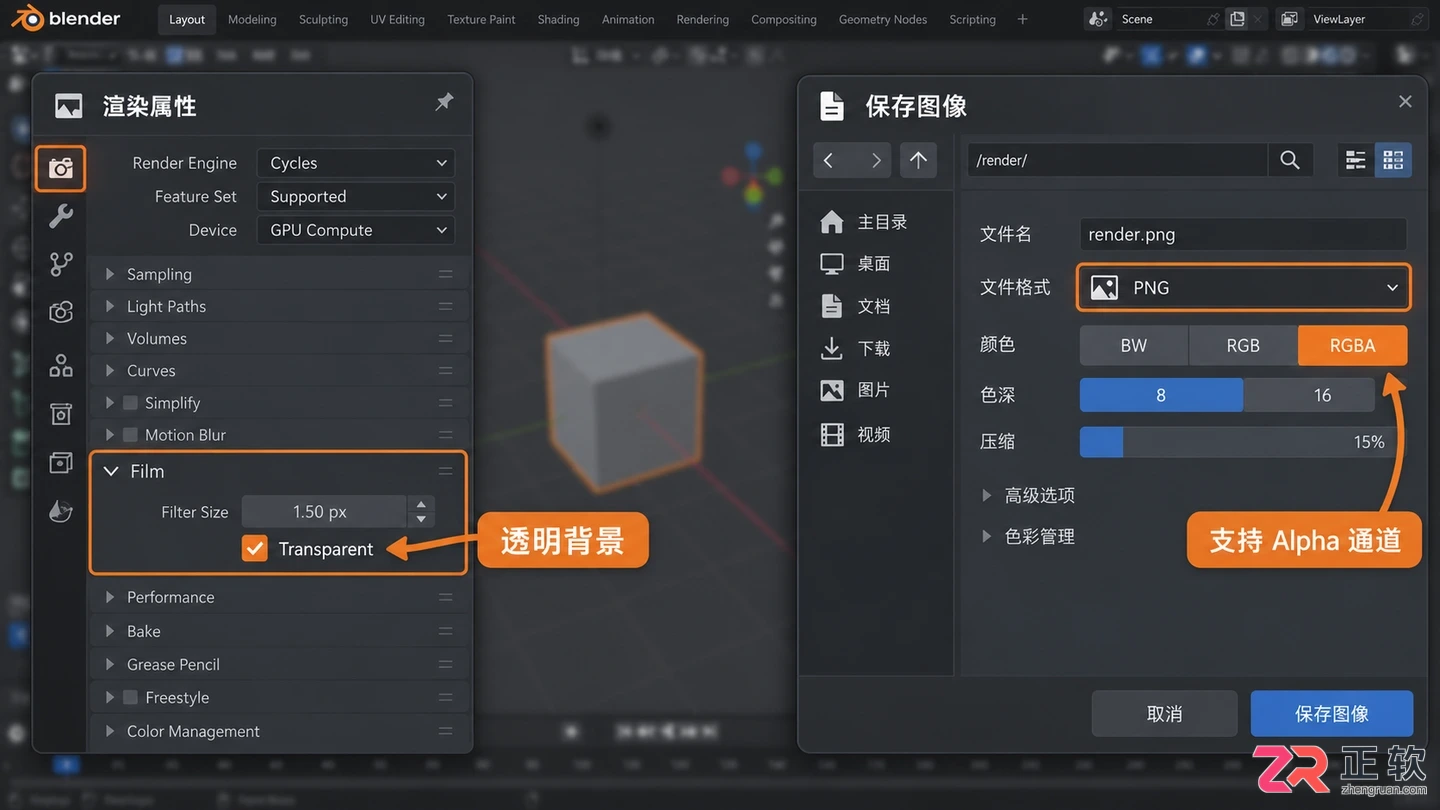Open the Feature Set dropdown
Screen dimensions: 1440x810
coord(356,196)
